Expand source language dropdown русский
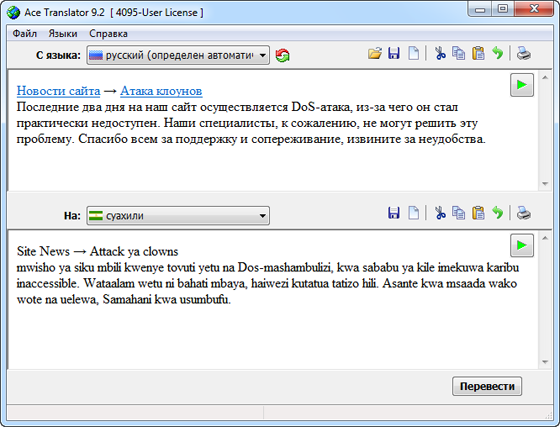 [x=178, y=55]
